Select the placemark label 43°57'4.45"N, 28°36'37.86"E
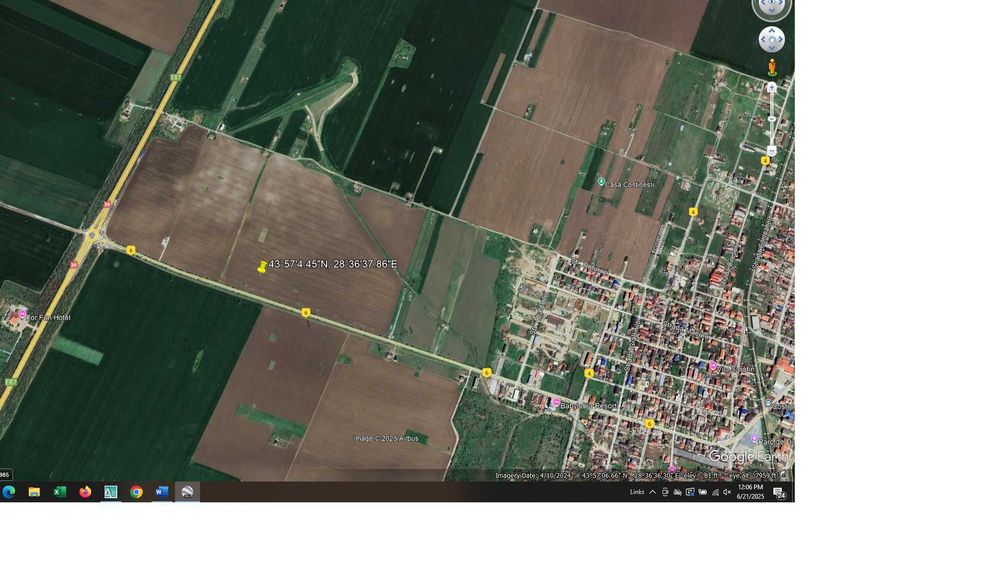The height and width of the screenshot is (563, 1000). click(333, 264)
